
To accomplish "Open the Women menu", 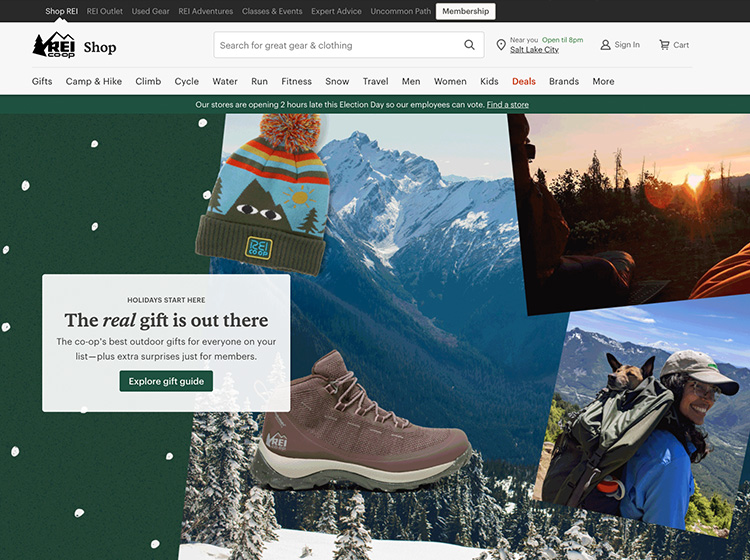I will 450,81.
